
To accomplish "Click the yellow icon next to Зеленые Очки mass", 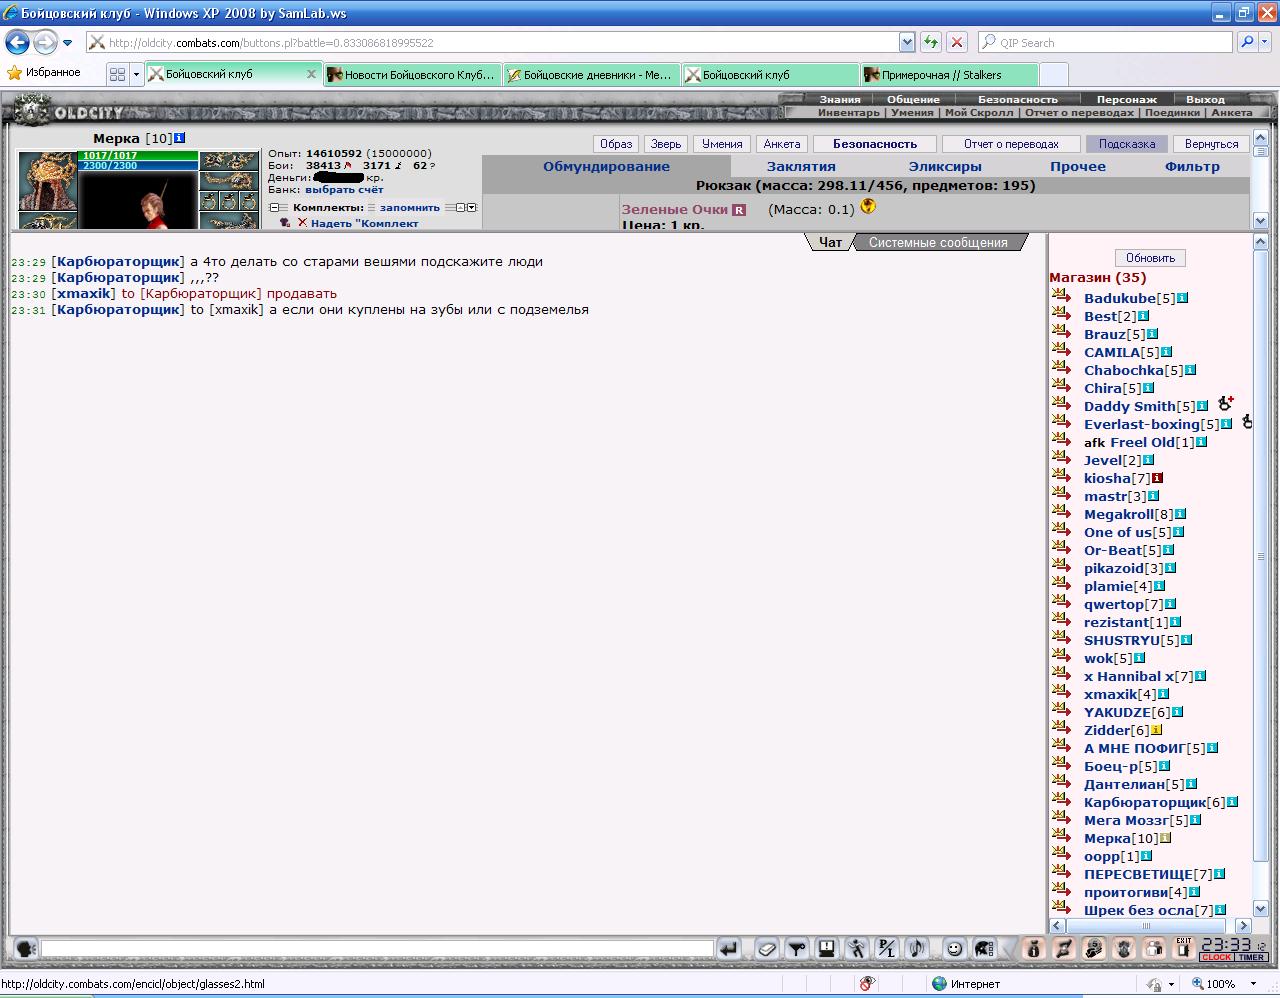I will 868,207.
